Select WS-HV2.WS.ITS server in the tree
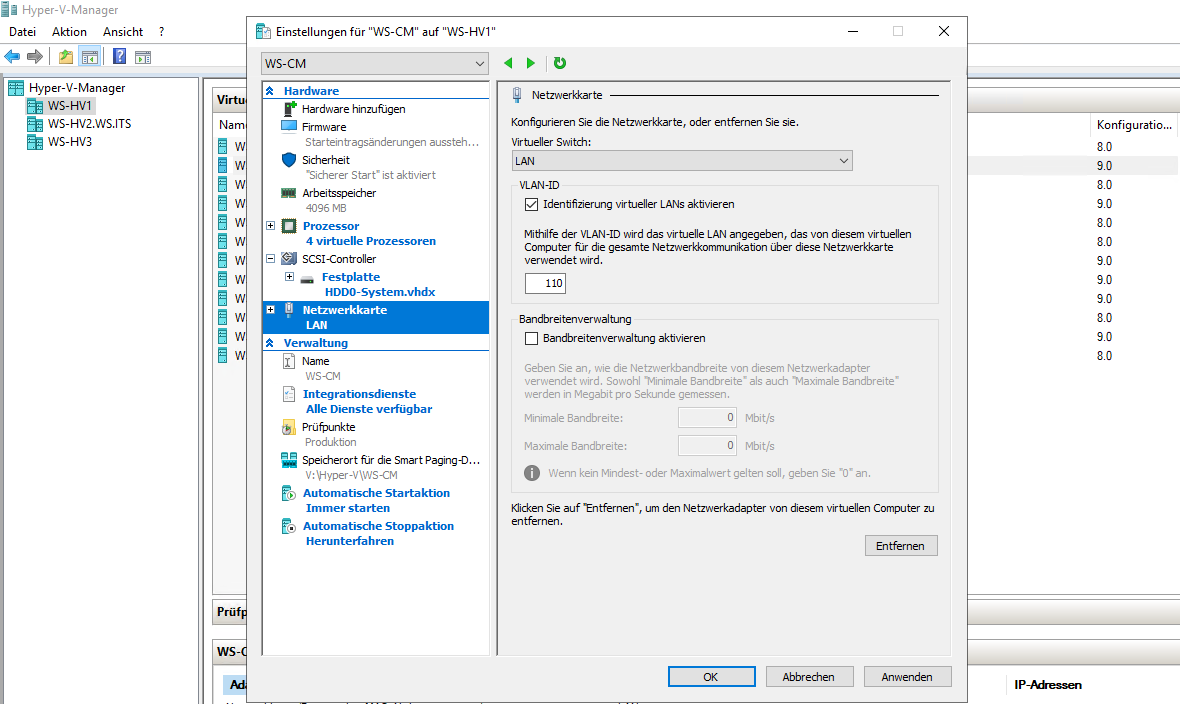This screenshot has width=1180, height=704. pyautogui.click(x=90, y=123)
